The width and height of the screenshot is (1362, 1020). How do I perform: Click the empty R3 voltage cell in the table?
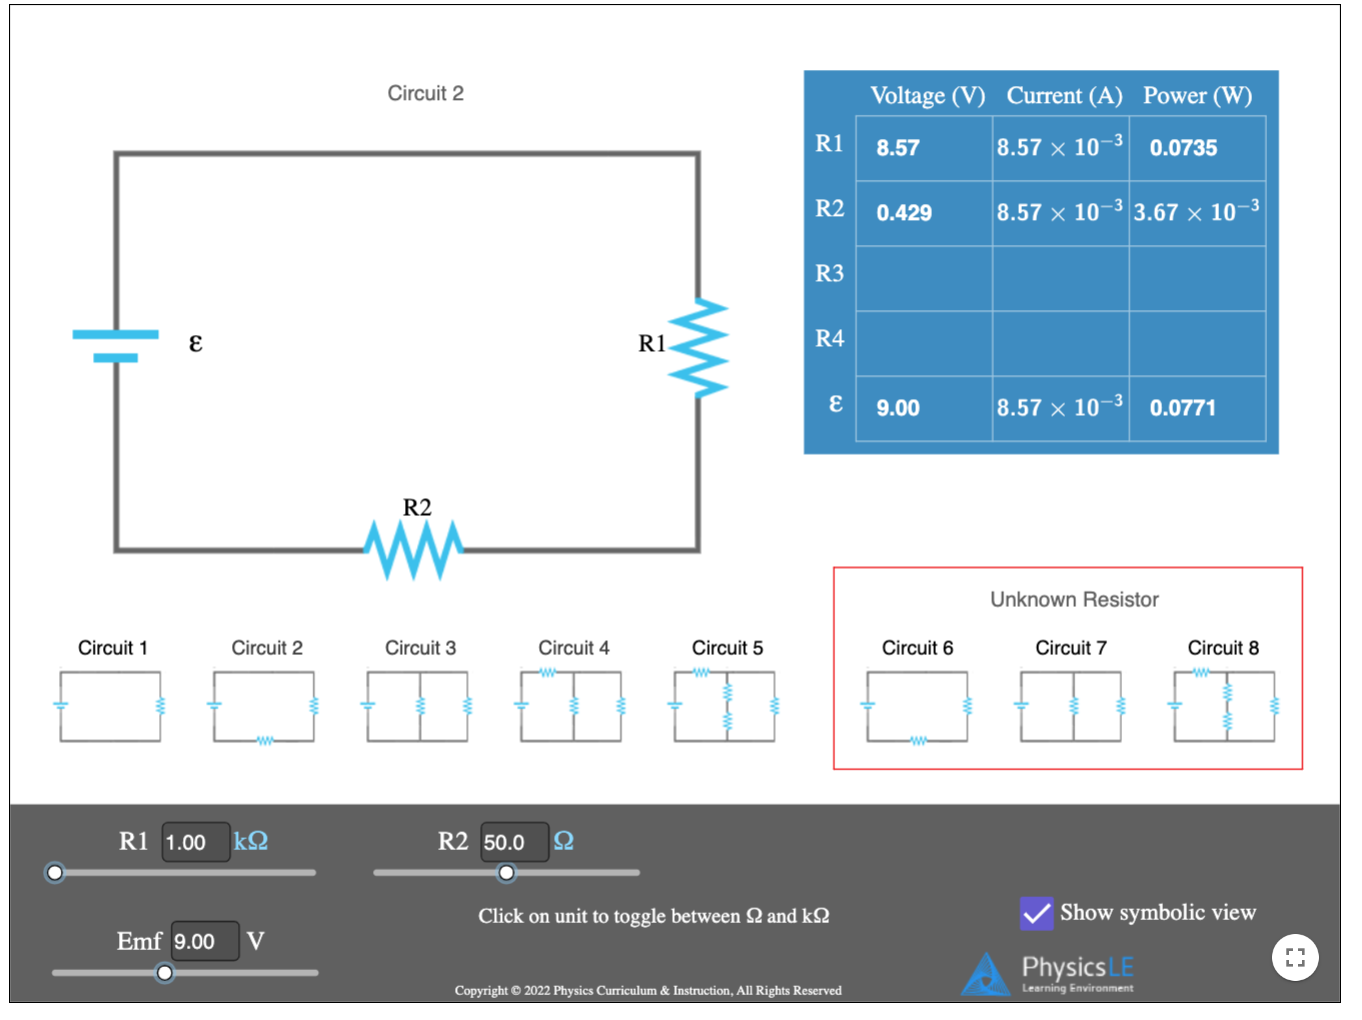(x=923, y=278)
